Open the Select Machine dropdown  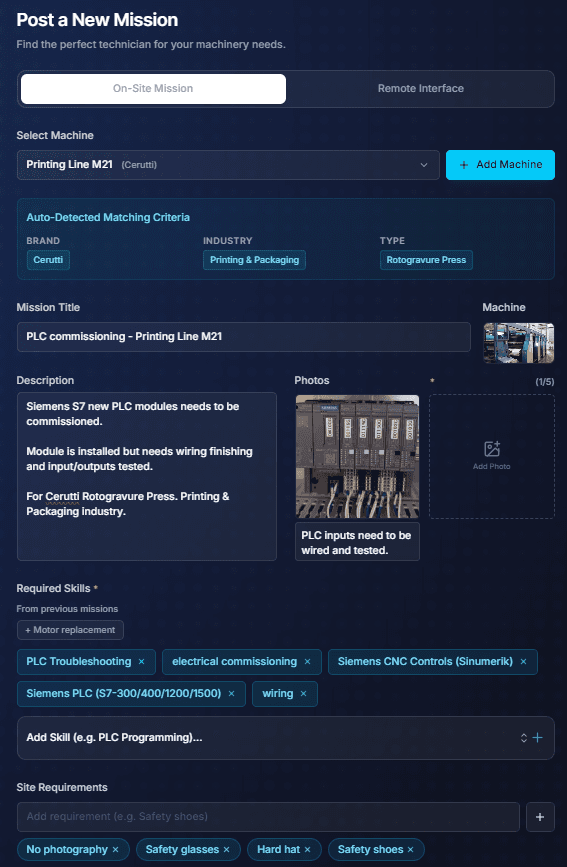pos(228,165)
